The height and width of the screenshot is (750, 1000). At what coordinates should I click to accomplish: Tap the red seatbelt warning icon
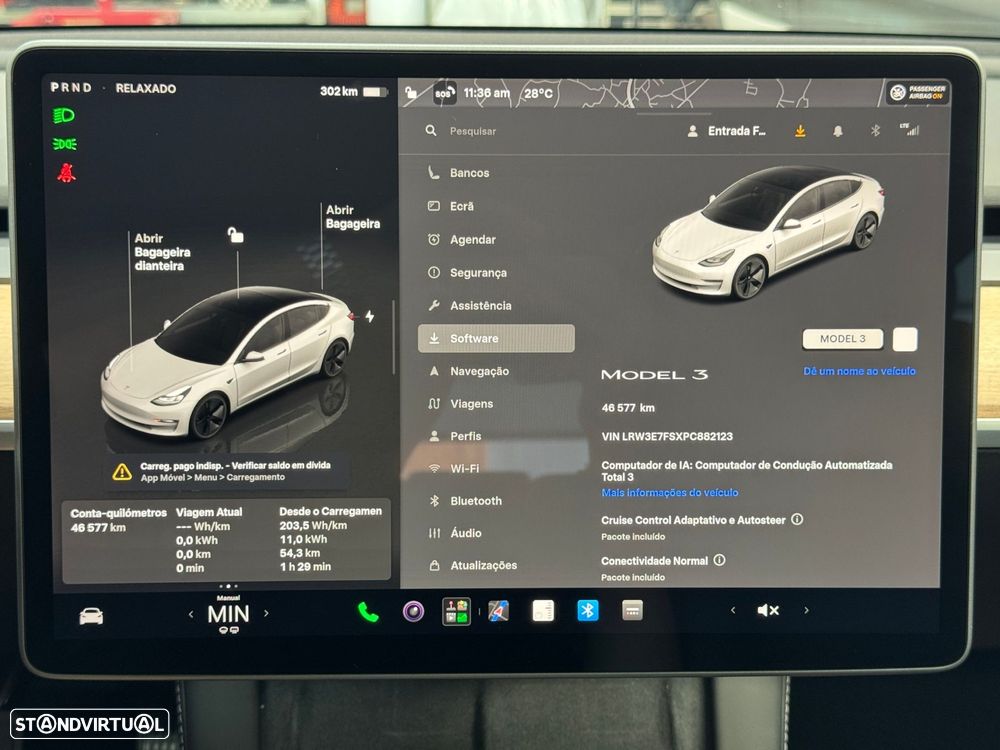click(66, 173)
